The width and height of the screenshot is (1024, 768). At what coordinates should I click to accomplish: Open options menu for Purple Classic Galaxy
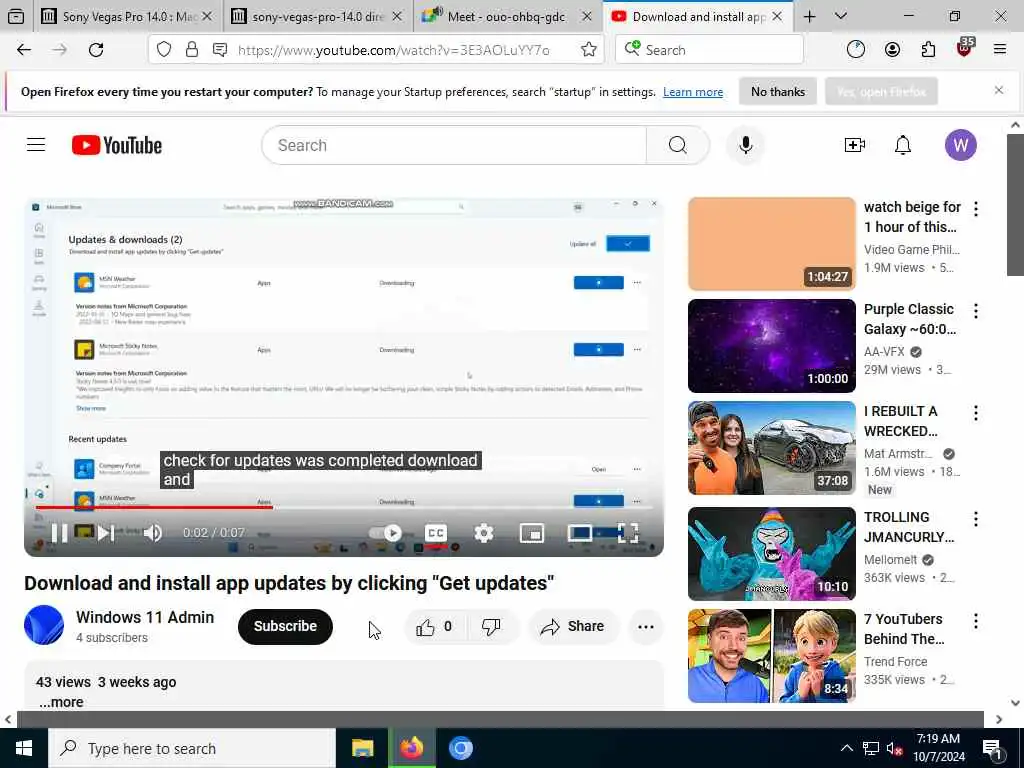[x=976, y=311]
